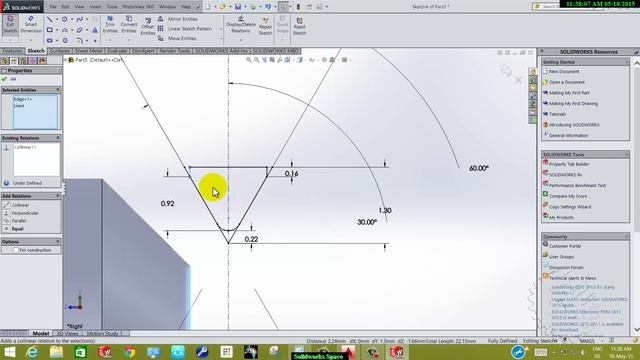Open the Line tool dropdown arrow
The width and height of the screenshot is (640, 360).
[x=57, y=19]
